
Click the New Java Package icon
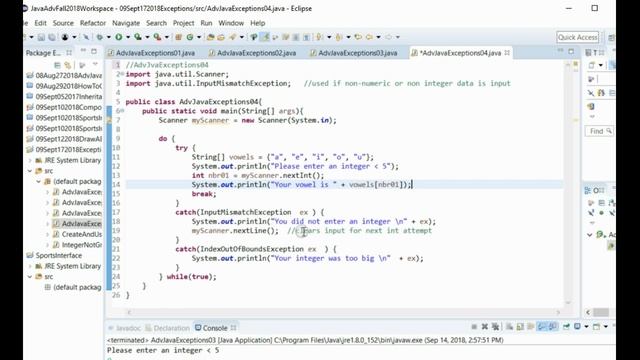pyautogui.click(x=178, y=37)
